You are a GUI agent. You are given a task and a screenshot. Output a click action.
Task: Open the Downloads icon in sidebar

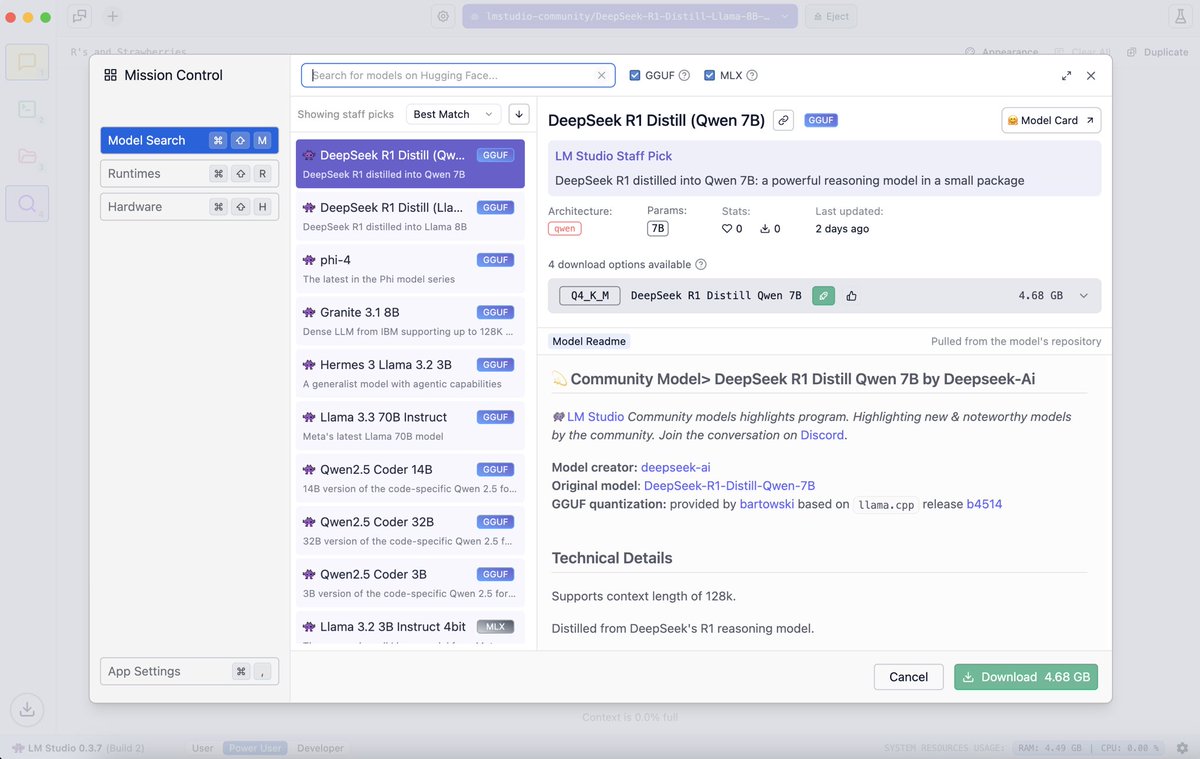coord(27,710)
